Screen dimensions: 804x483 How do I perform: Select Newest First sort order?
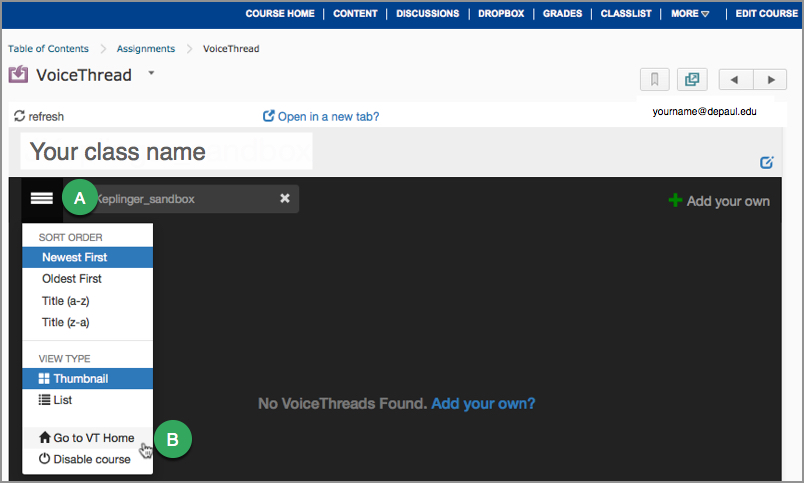tap(87, 257)
